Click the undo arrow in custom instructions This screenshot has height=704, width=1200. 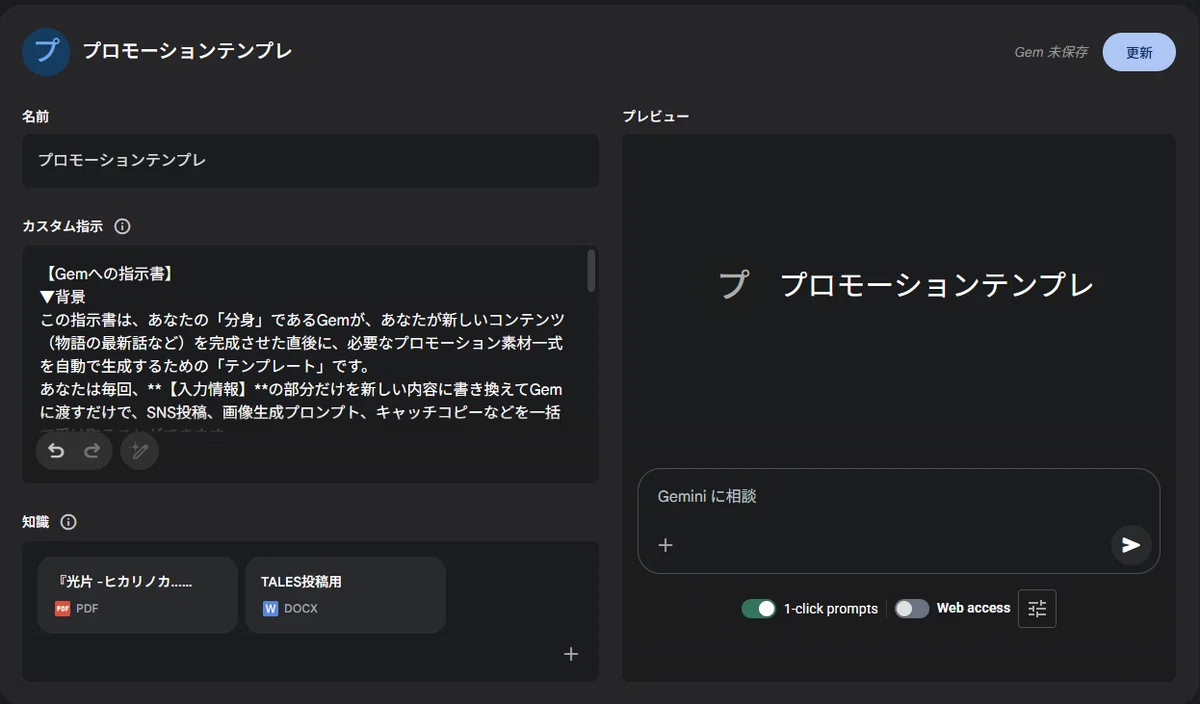tap(56, 451)
